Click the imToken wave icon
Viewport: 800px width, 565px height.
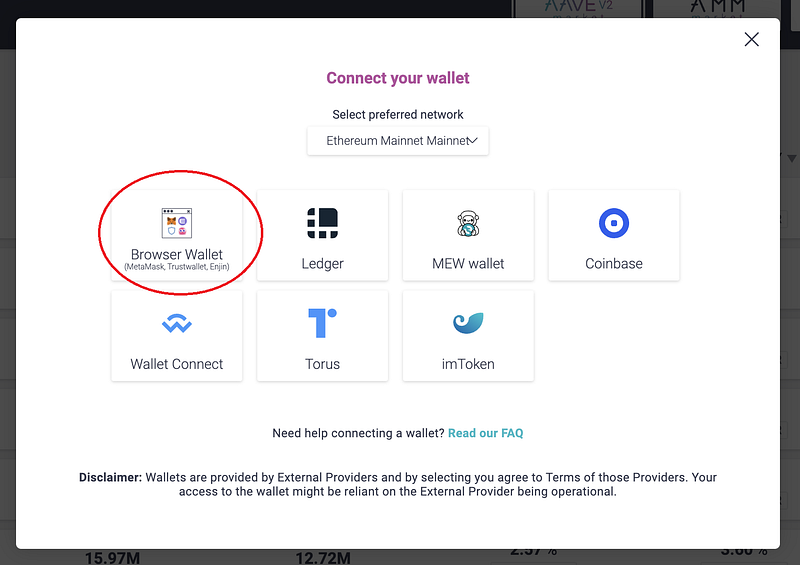click(468, 323)
